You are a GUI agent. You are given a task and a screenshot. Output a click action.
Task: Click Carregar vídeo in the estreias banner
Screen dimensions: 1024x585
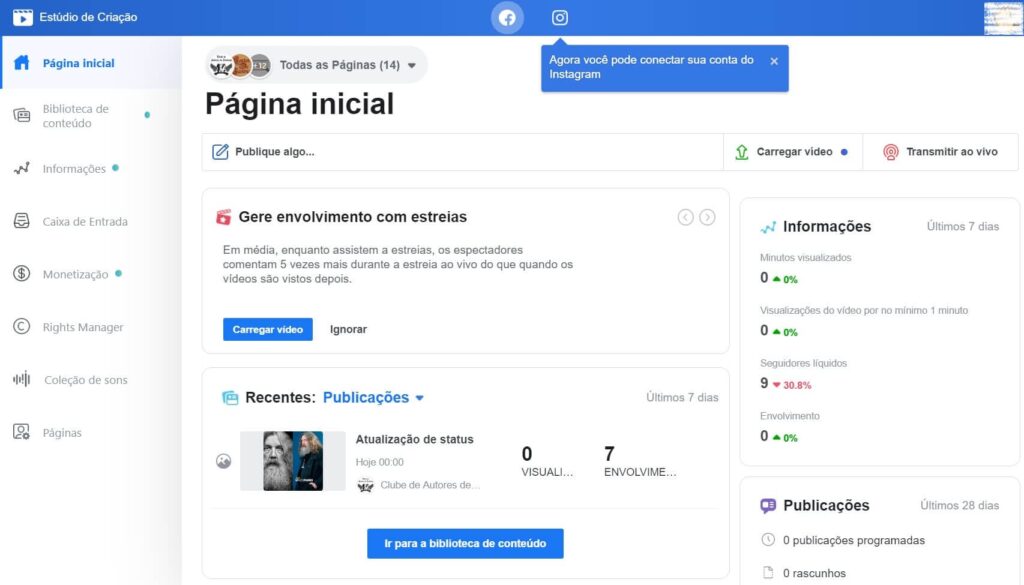[267, 328]
